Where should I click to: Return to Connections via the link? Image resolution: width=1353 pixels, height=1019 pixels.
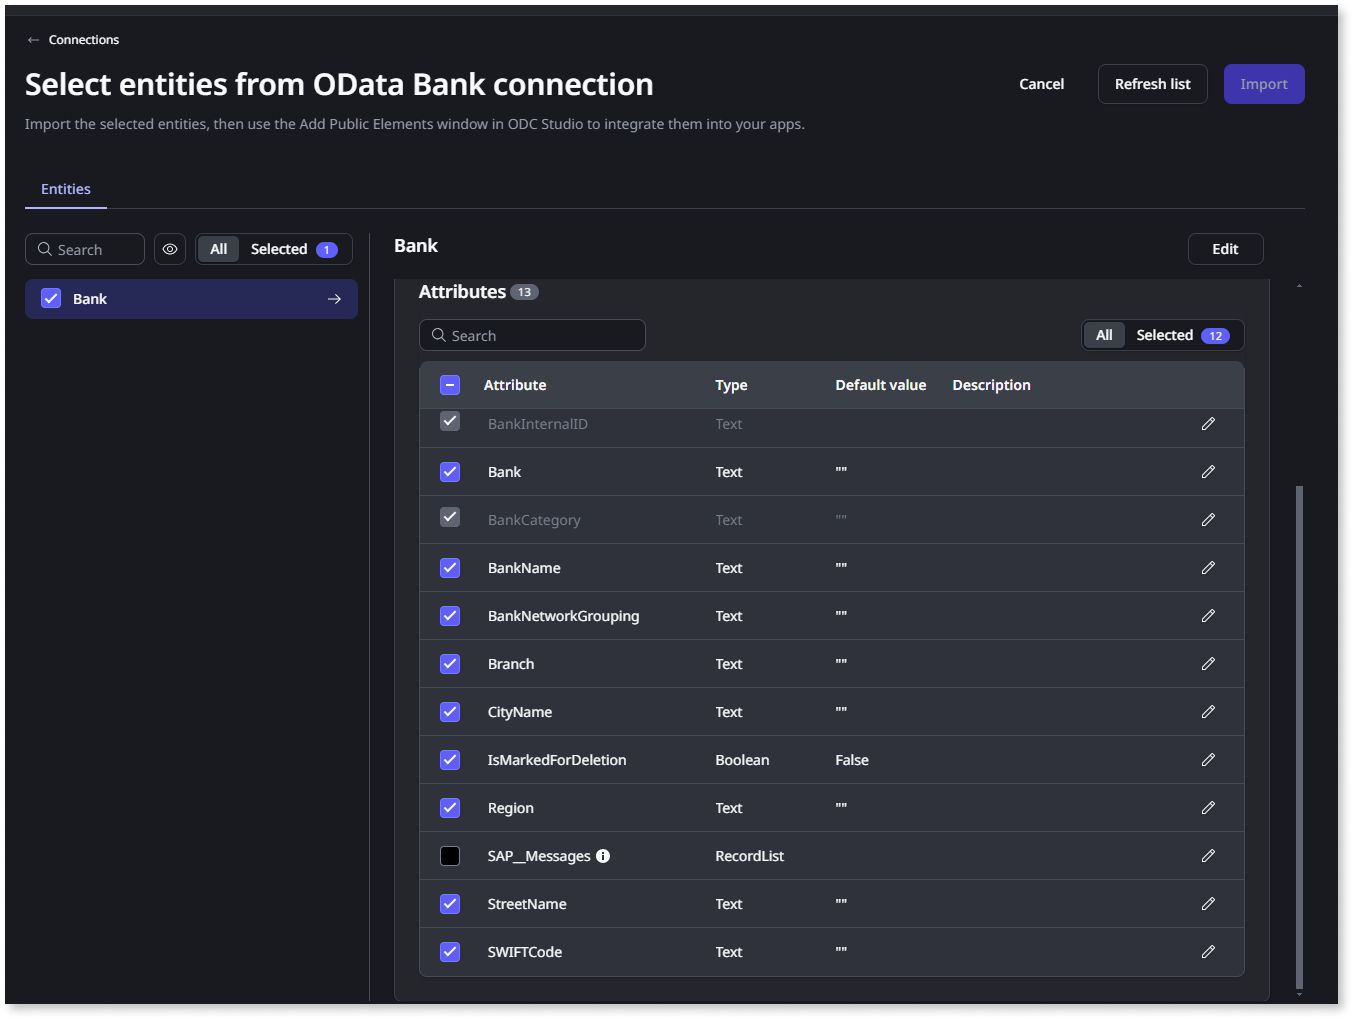[84, 39]
